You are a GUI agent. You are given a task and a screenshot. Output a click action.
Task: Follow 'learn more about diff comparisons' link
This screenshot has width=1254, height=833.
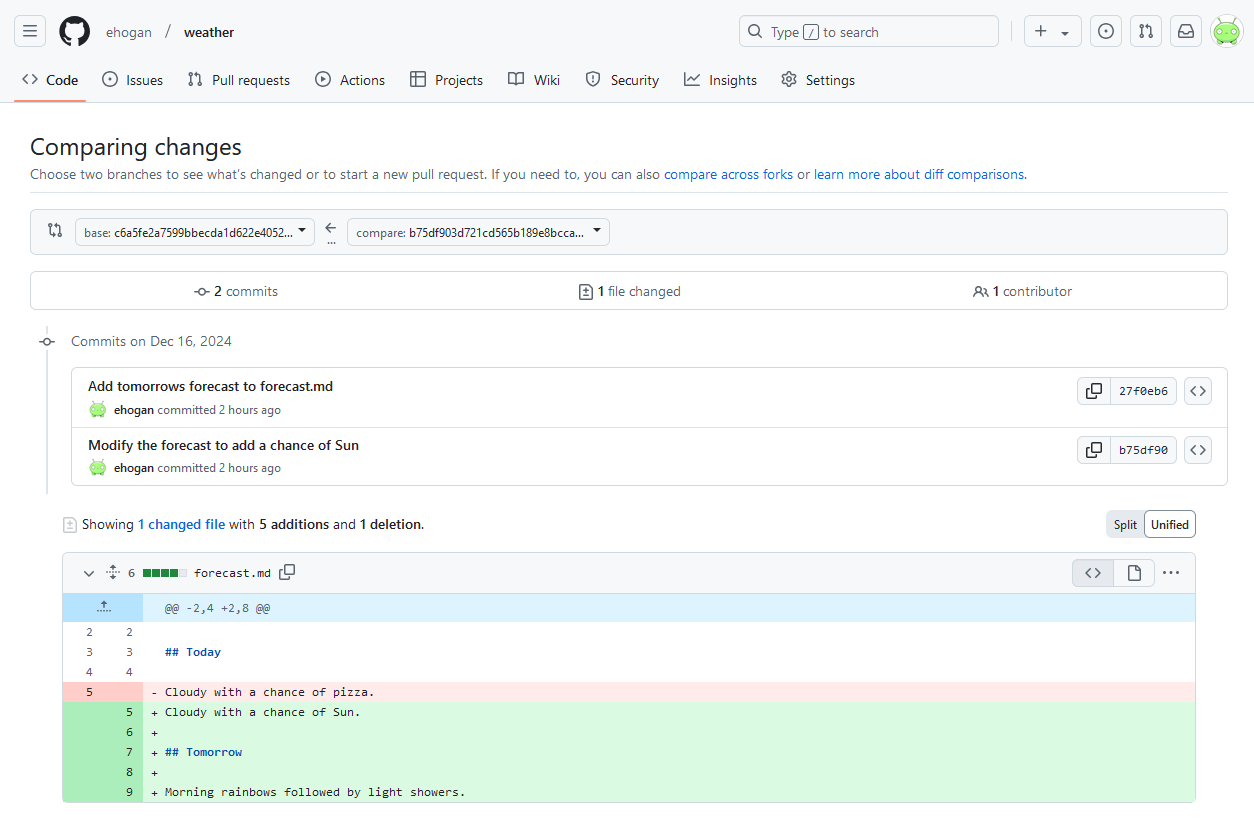click(919, 174)
